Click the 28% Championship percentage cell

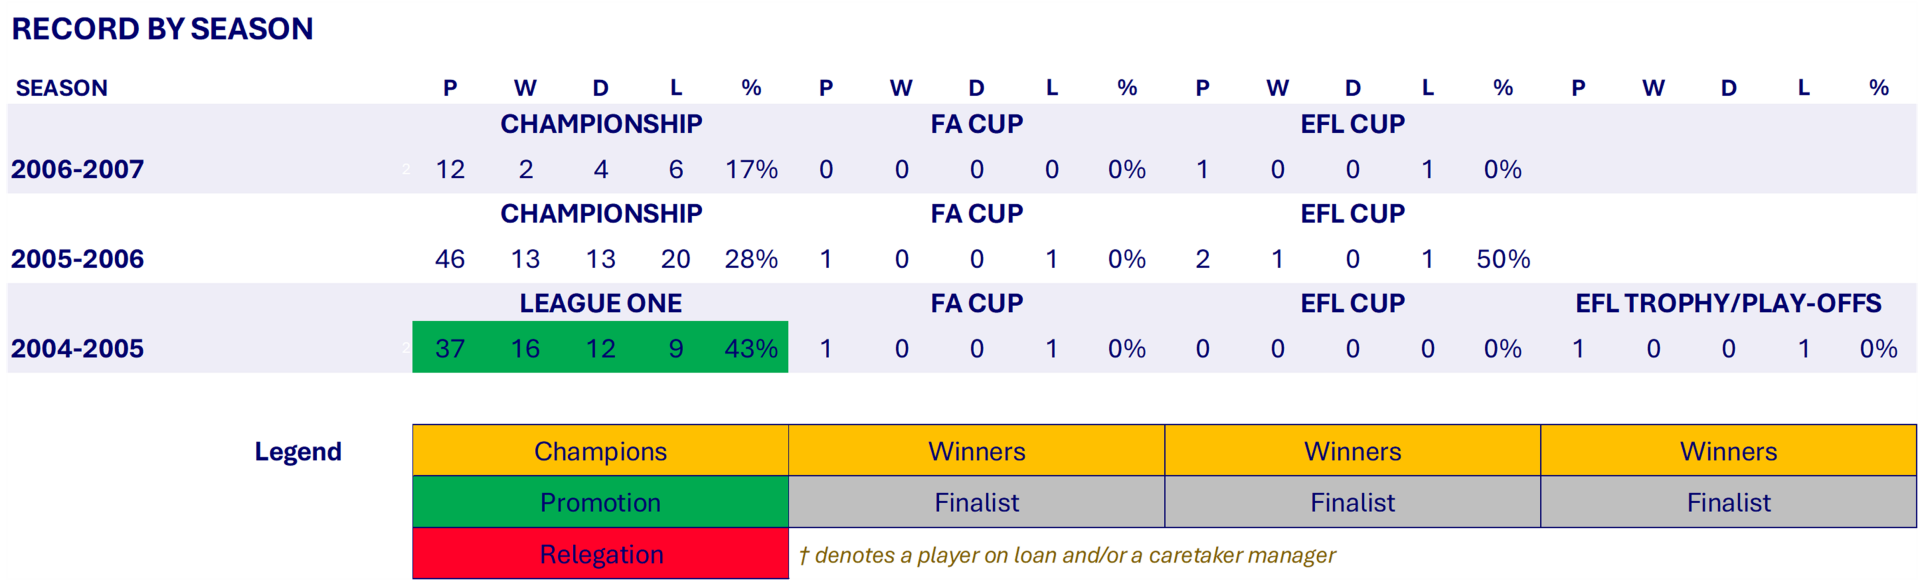click(x=751, y=259)
